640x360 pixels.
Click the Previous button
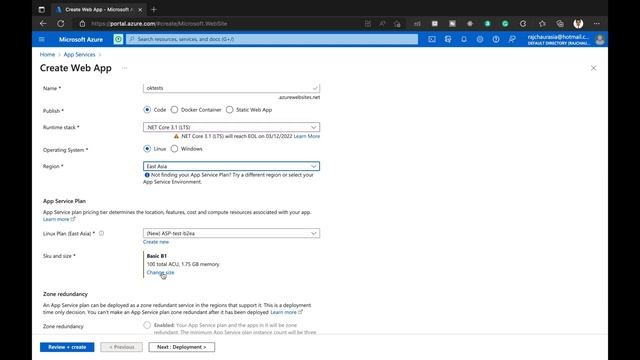pyautogui.click(x=122, y=347)
